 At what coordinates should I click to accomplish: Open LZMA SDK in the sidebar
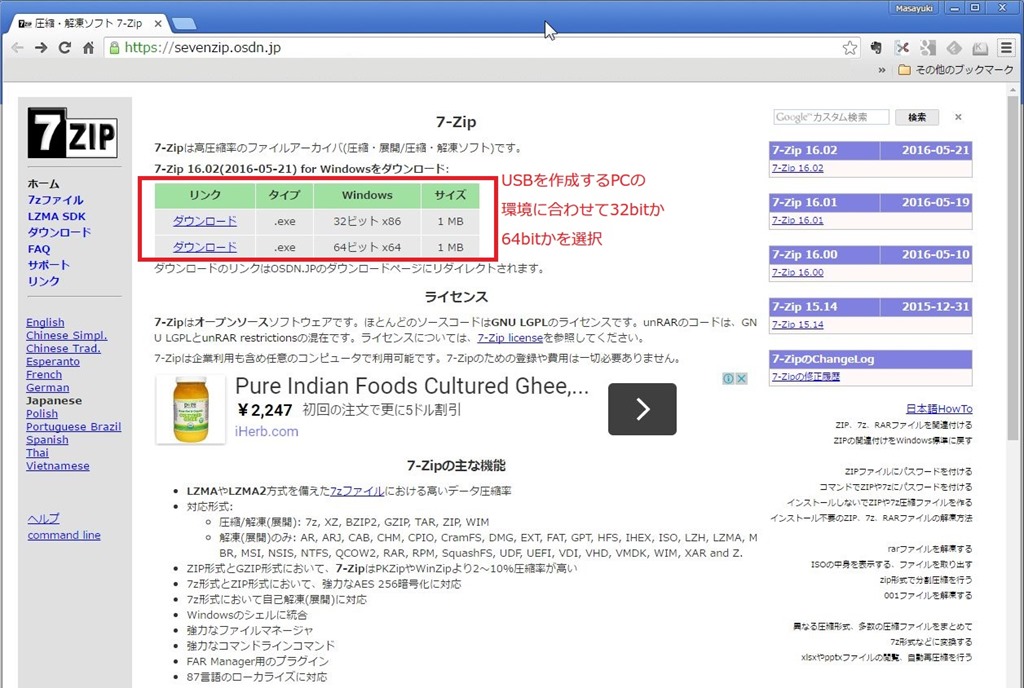pyautogui.click(x=57, y=217)
